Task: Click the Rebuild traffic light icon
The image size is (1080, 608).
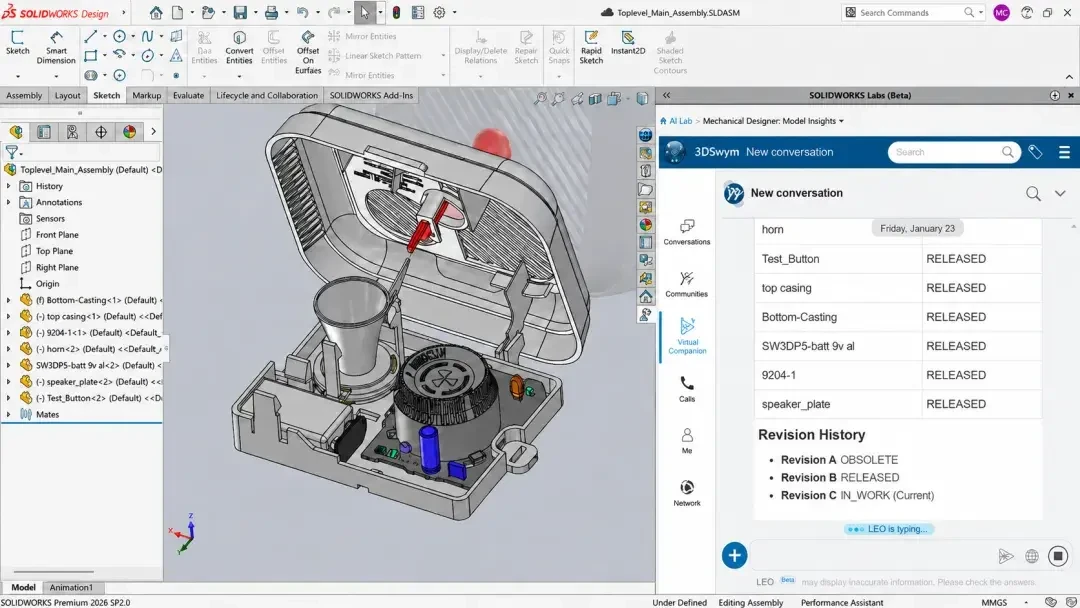Action: coord(397,12)
